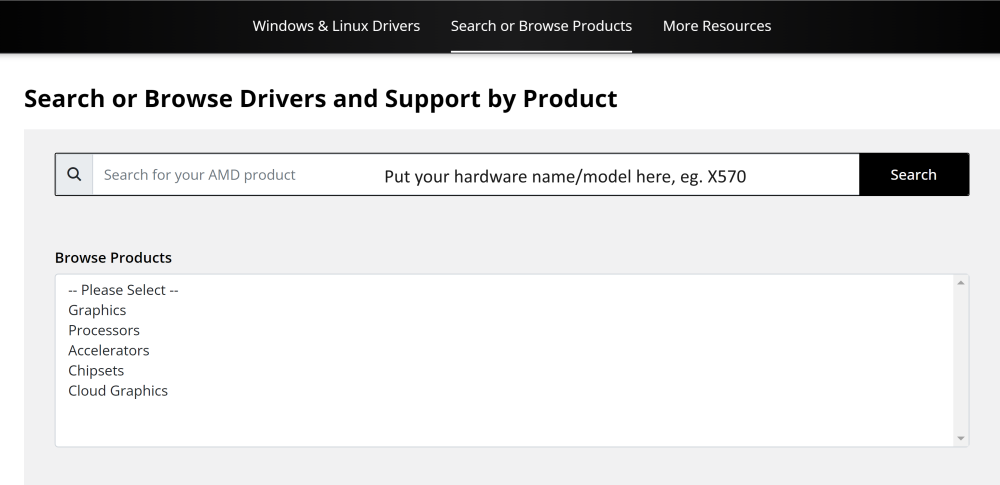Select the "-- Please Select --" list option
Screen dimensions: 1000x485
pyautogui.click(x=123, y=290)
